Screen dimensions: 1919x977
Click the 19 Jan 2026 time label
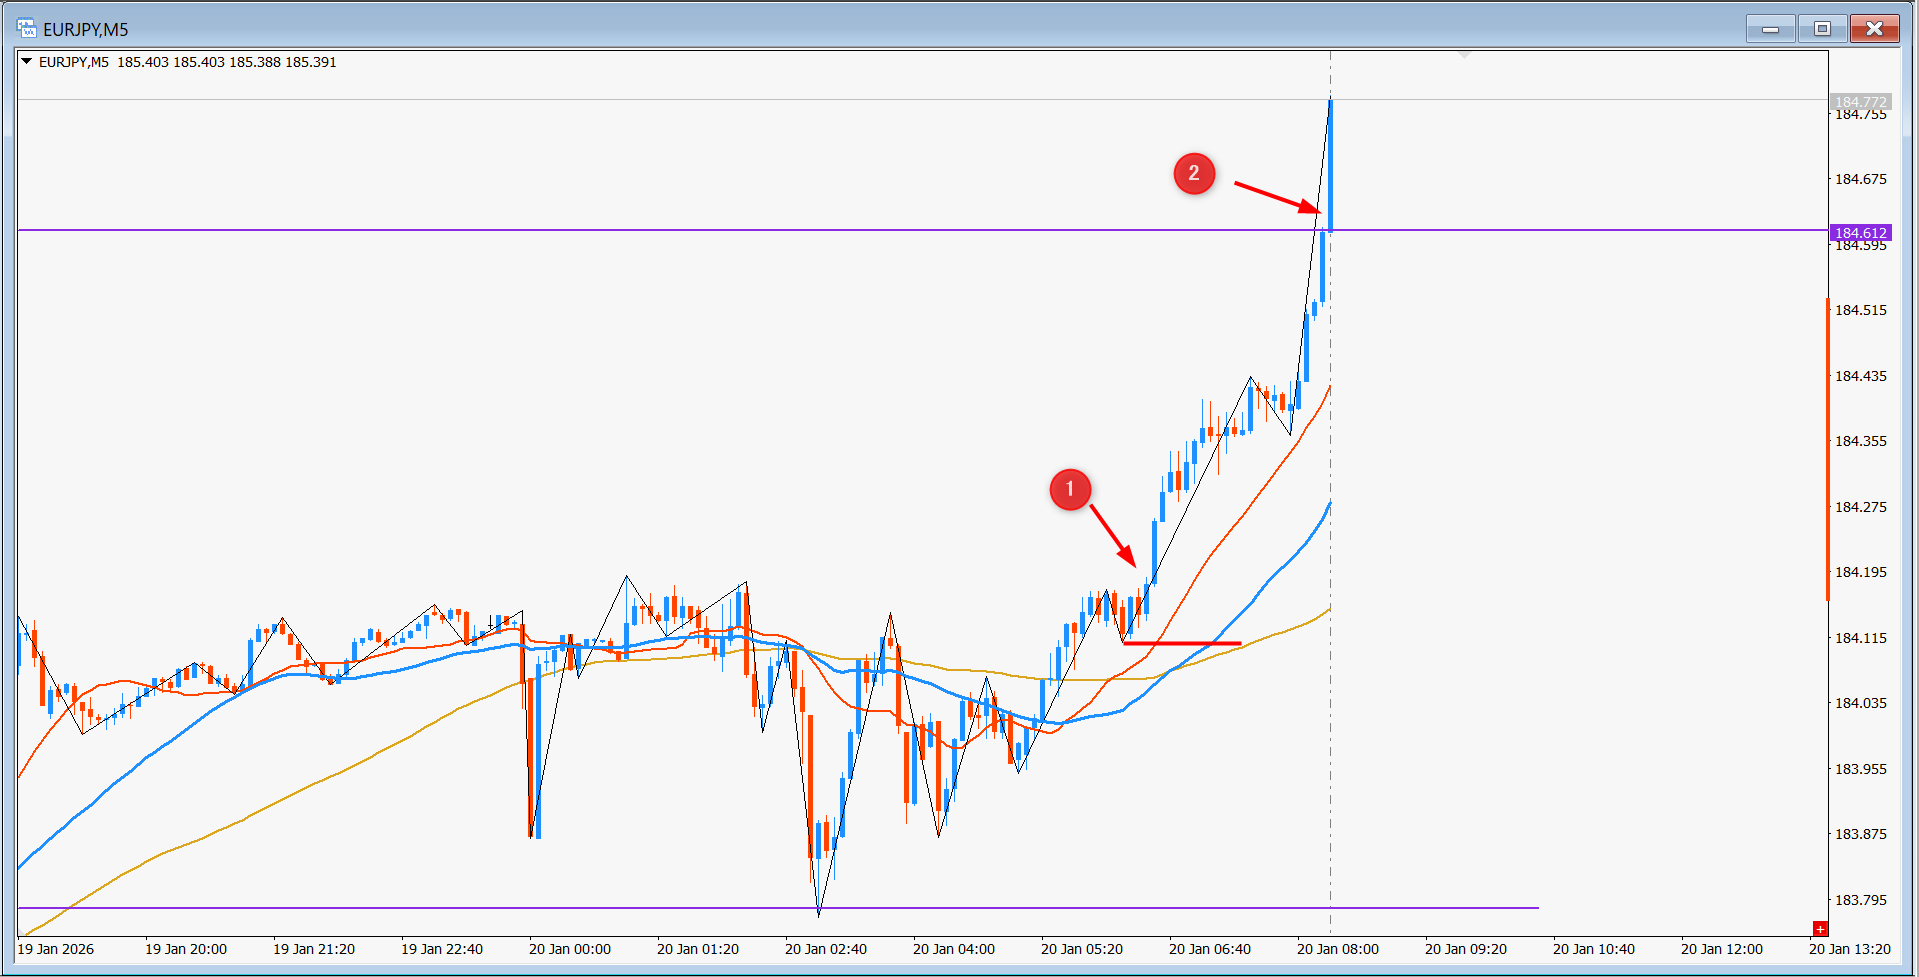click(56, 949)
